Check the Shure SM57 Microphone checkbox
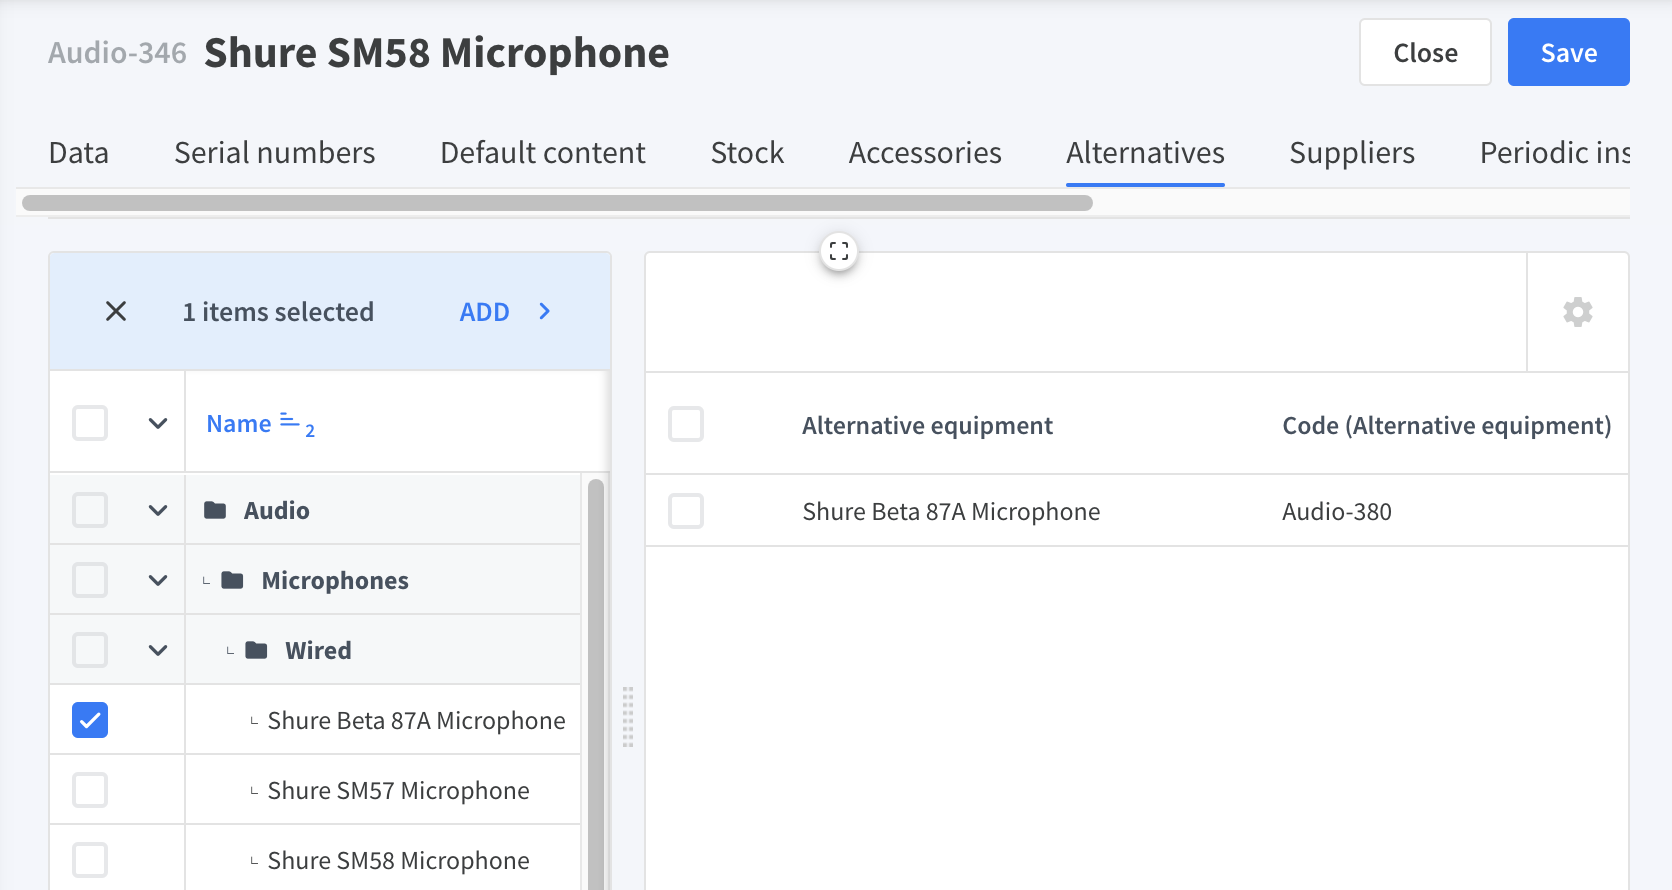 click(90, 790)
